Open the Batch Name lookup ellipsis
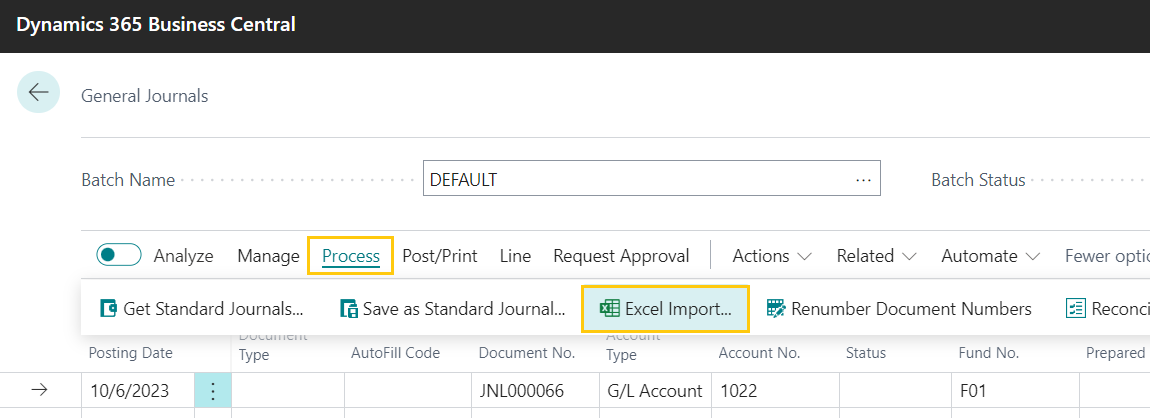This screenshot has width=1150, height=418. [x=863, y=179]
